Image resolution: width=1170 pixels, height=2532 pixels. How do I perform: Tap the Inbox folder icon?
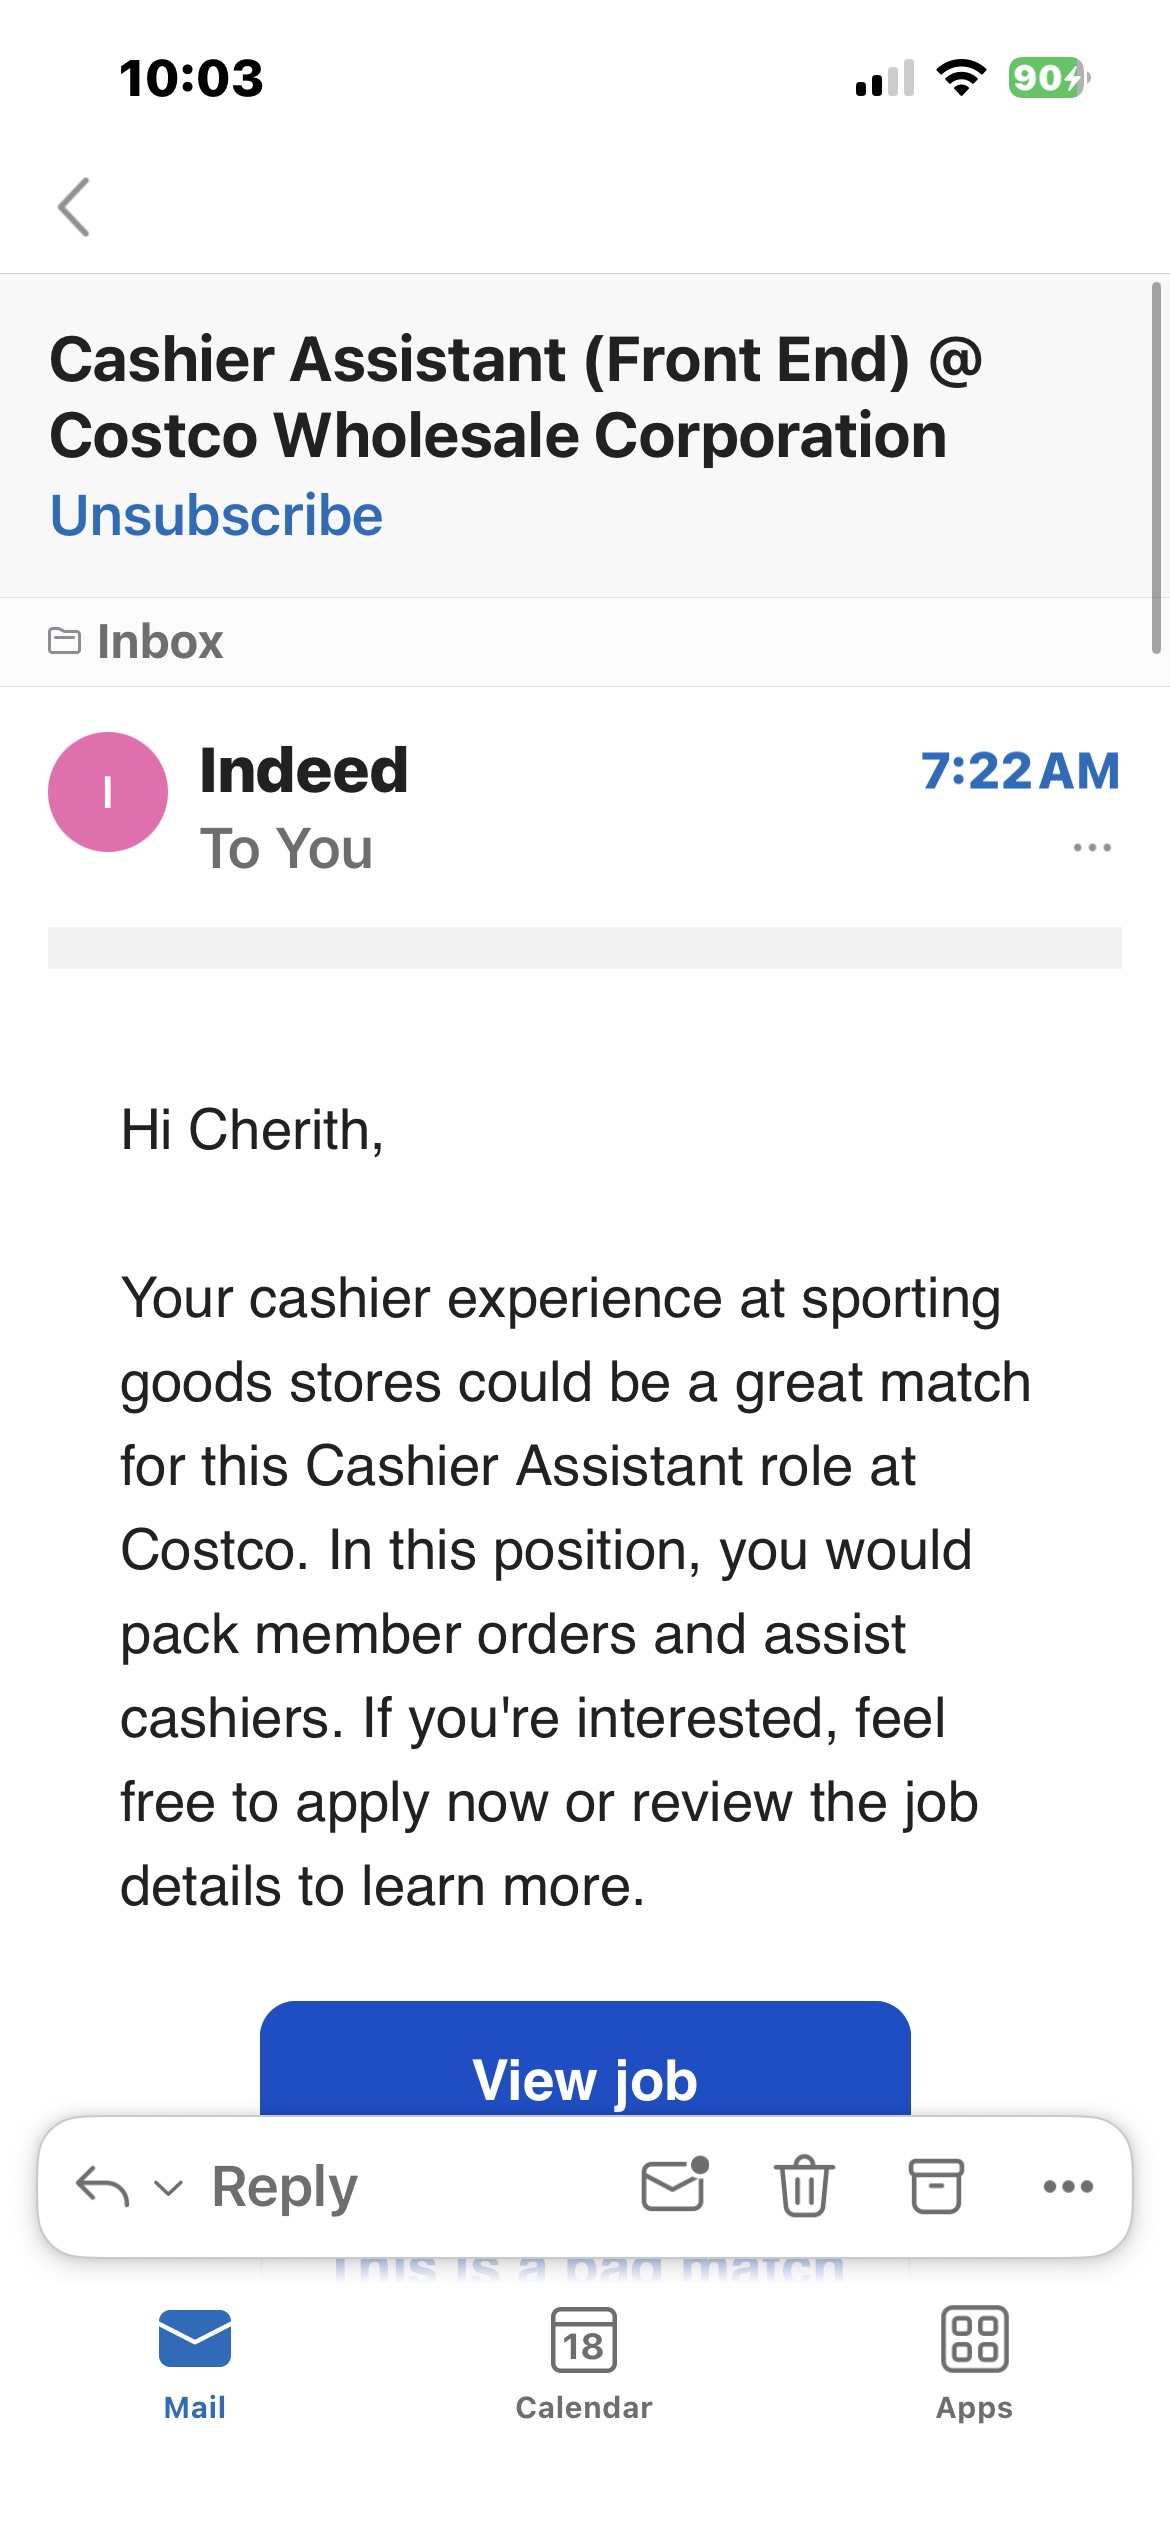[x=65, y=641]
